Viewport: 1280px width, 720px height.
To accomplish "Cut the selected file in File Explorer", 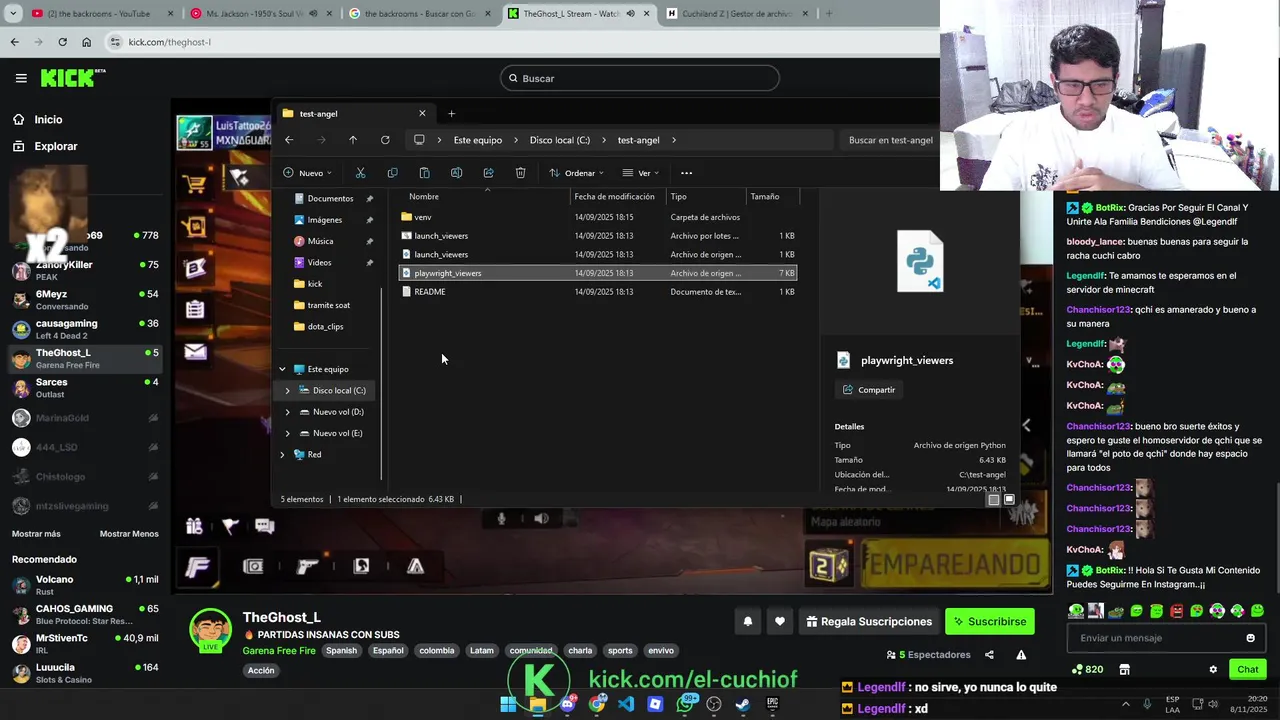I will tap(360, 173).
